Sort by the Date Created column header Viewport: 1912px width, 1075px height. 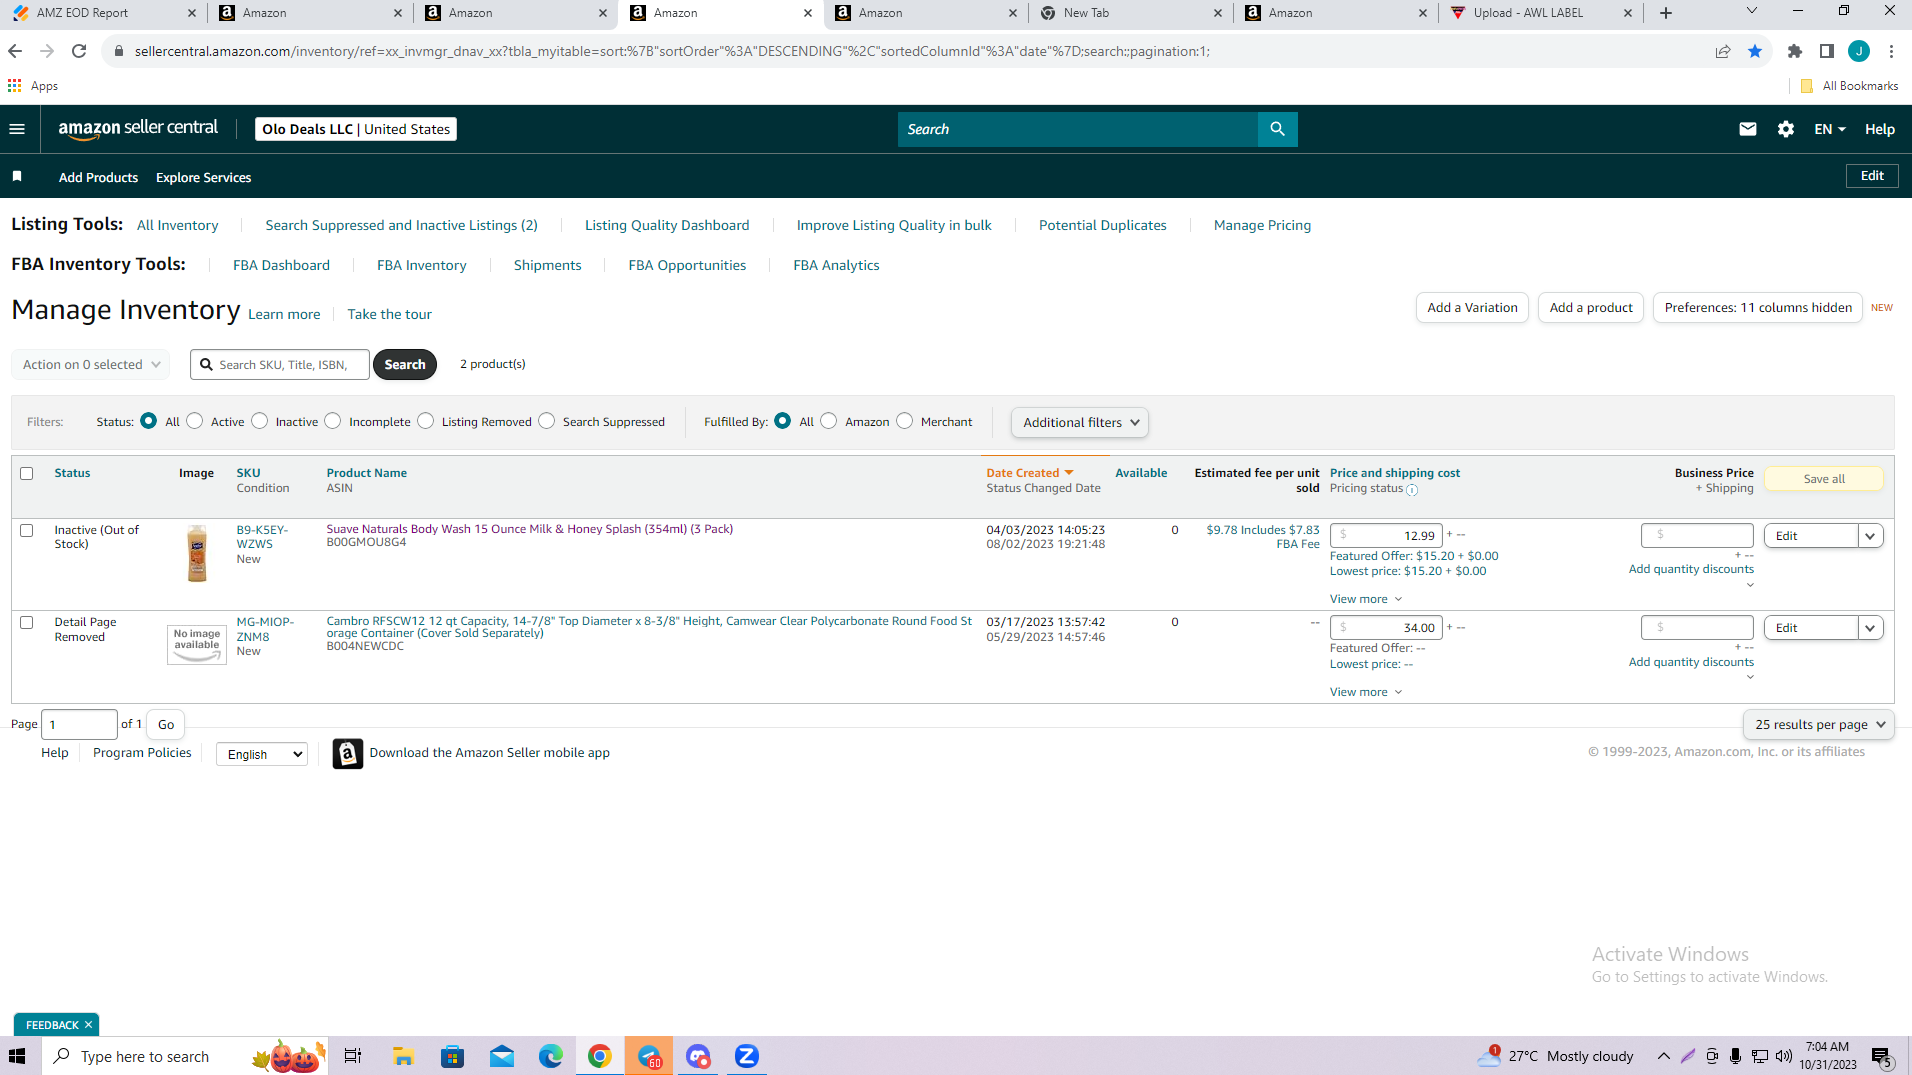pos(1022,473)
